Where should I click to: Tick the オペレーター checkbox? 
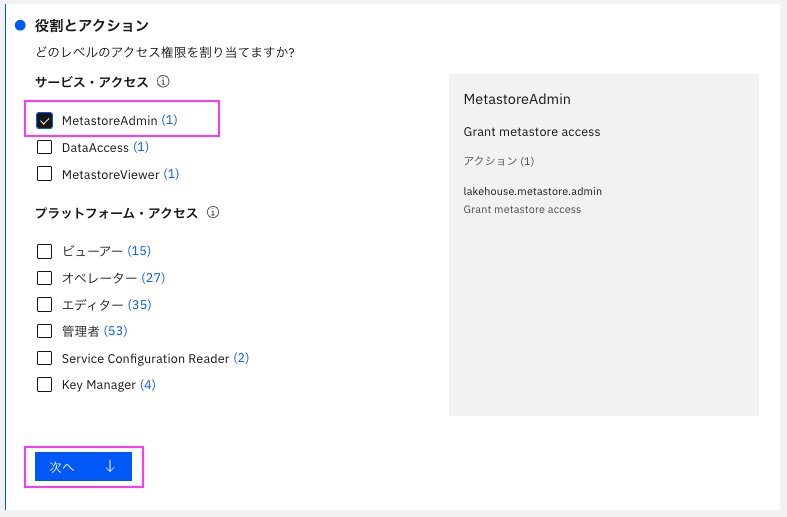(45, 278)
